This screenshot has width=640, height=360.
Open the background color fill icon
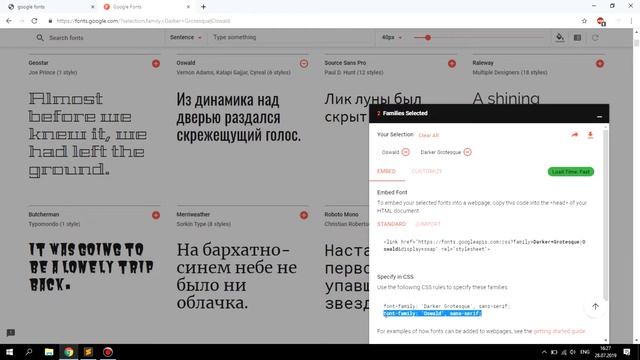pyautogui.click(x=560, y=38)
